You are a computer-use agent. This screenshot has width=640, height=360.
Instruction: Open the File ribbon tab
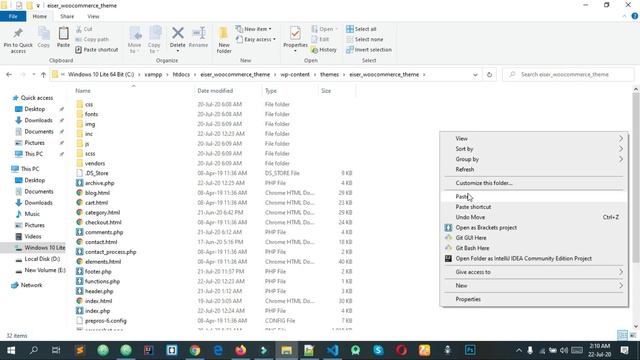tap(13, 16)
